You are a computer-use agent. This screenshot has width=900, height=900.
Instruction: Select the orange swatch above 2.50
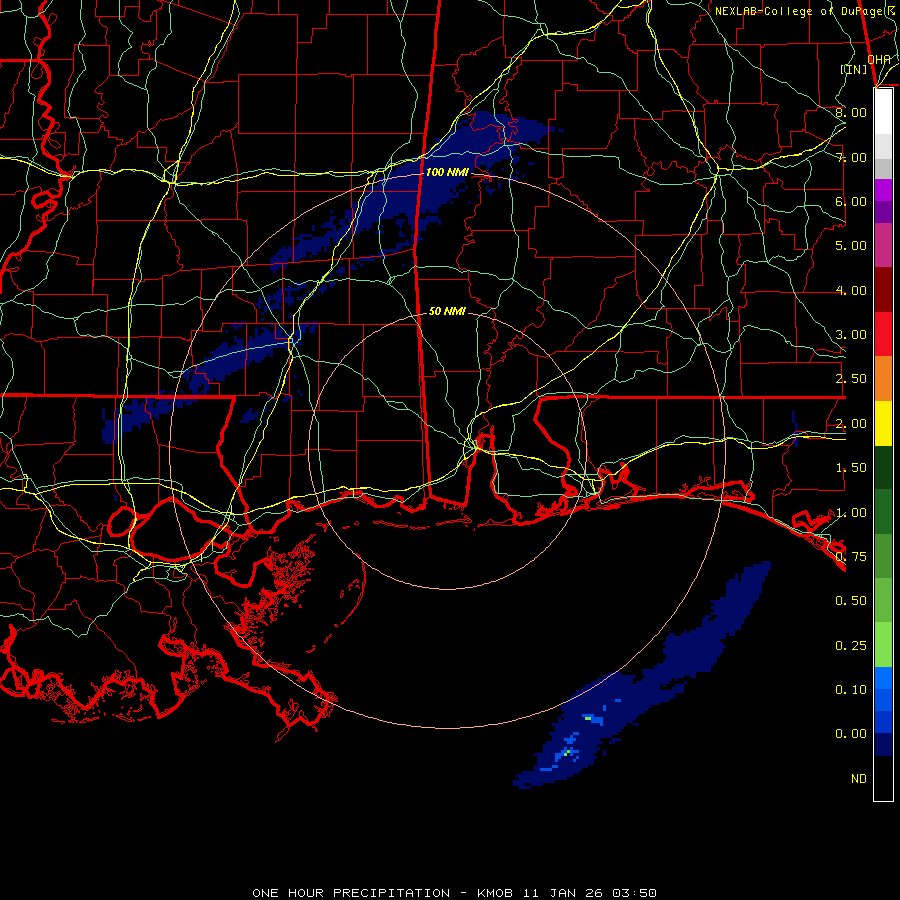pos(883,379)
